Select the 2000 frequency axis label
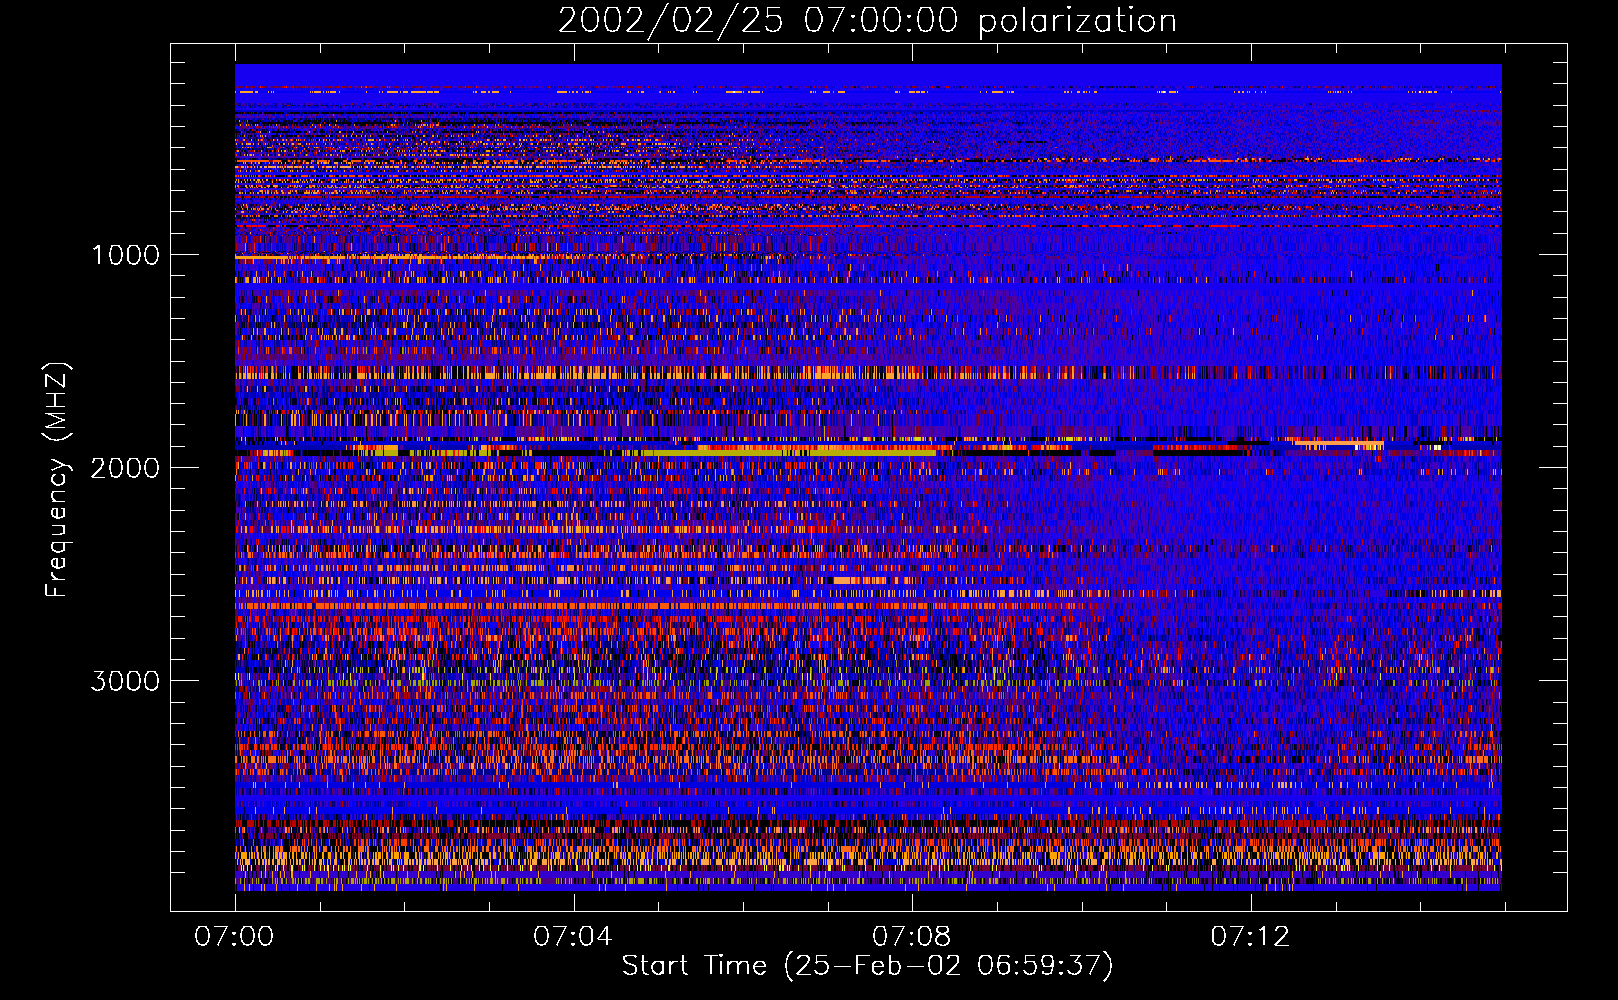The height and width of the screenshot is (1000, 1618). click(125, 468)
